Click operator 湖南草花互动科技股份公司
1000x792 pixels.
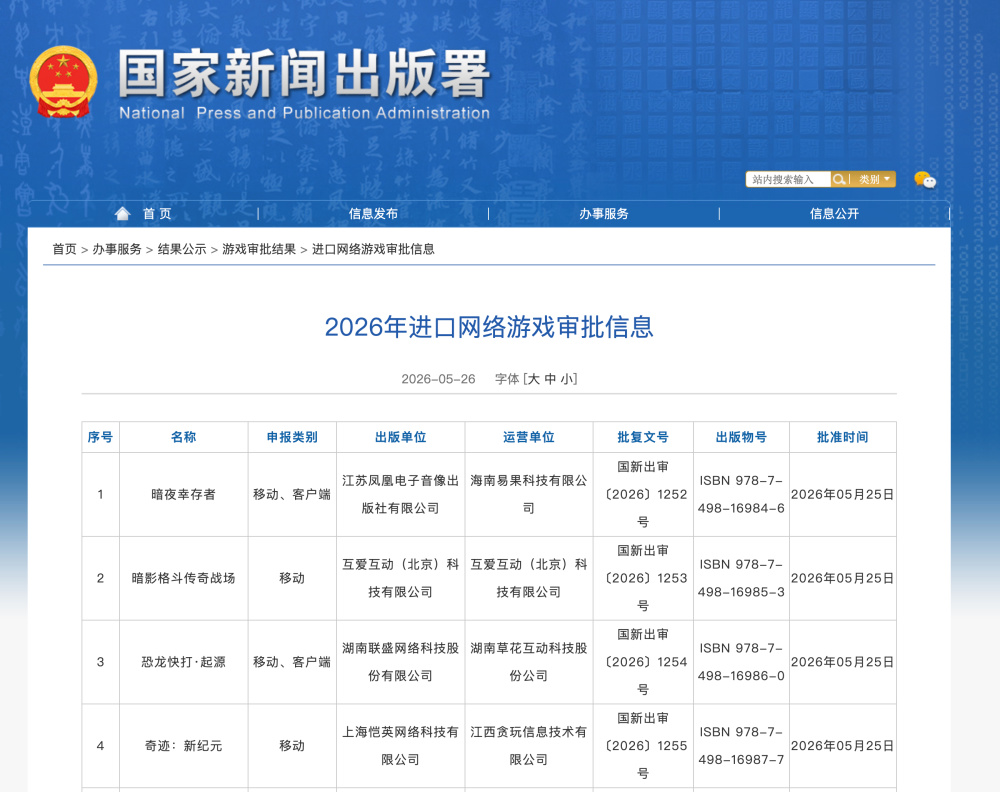[x=529, y=662]
